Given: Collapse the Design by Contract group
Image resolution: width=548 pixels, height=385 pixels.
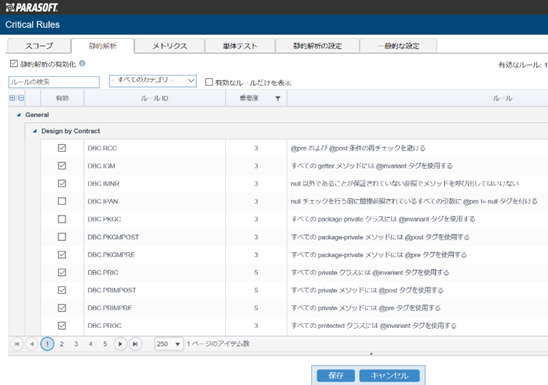Looking at the screenshot, I should [x=35, y=131].
